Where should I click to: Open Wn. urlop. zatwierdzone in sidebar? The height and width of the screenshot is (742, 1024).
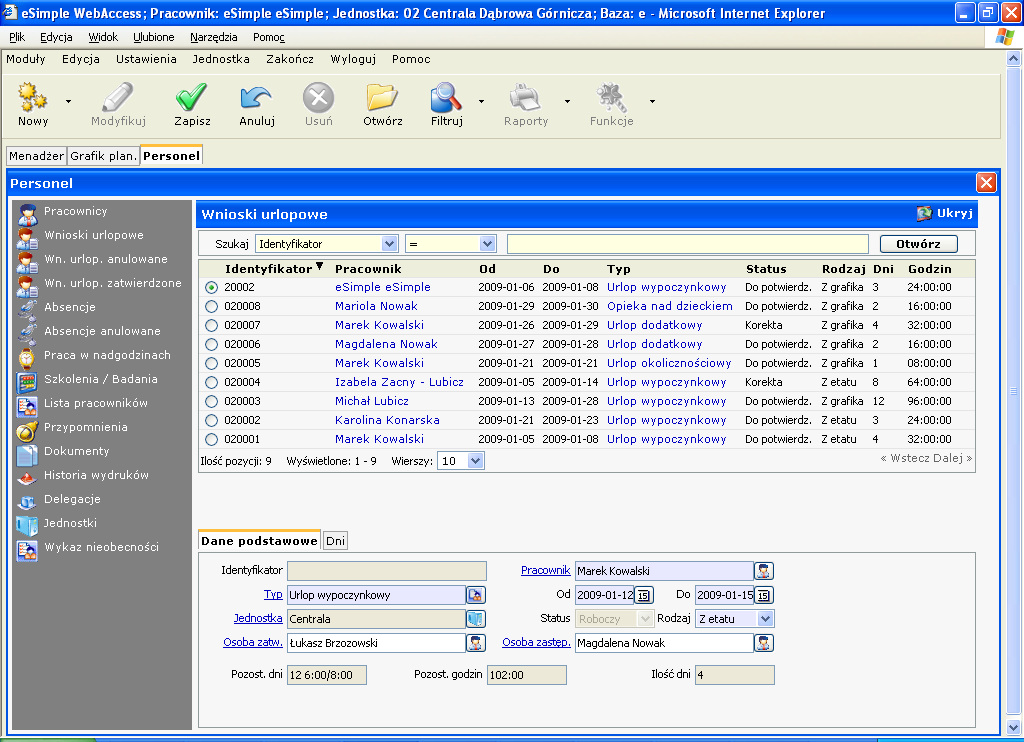coord(112,283)
